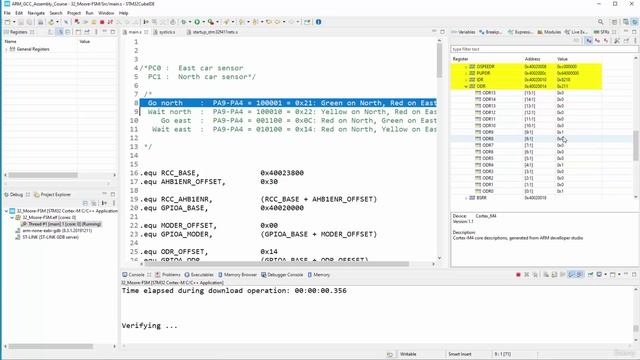Expand the IDR register node
This screenshot has width=640, height=360.
tap(466, 80)
